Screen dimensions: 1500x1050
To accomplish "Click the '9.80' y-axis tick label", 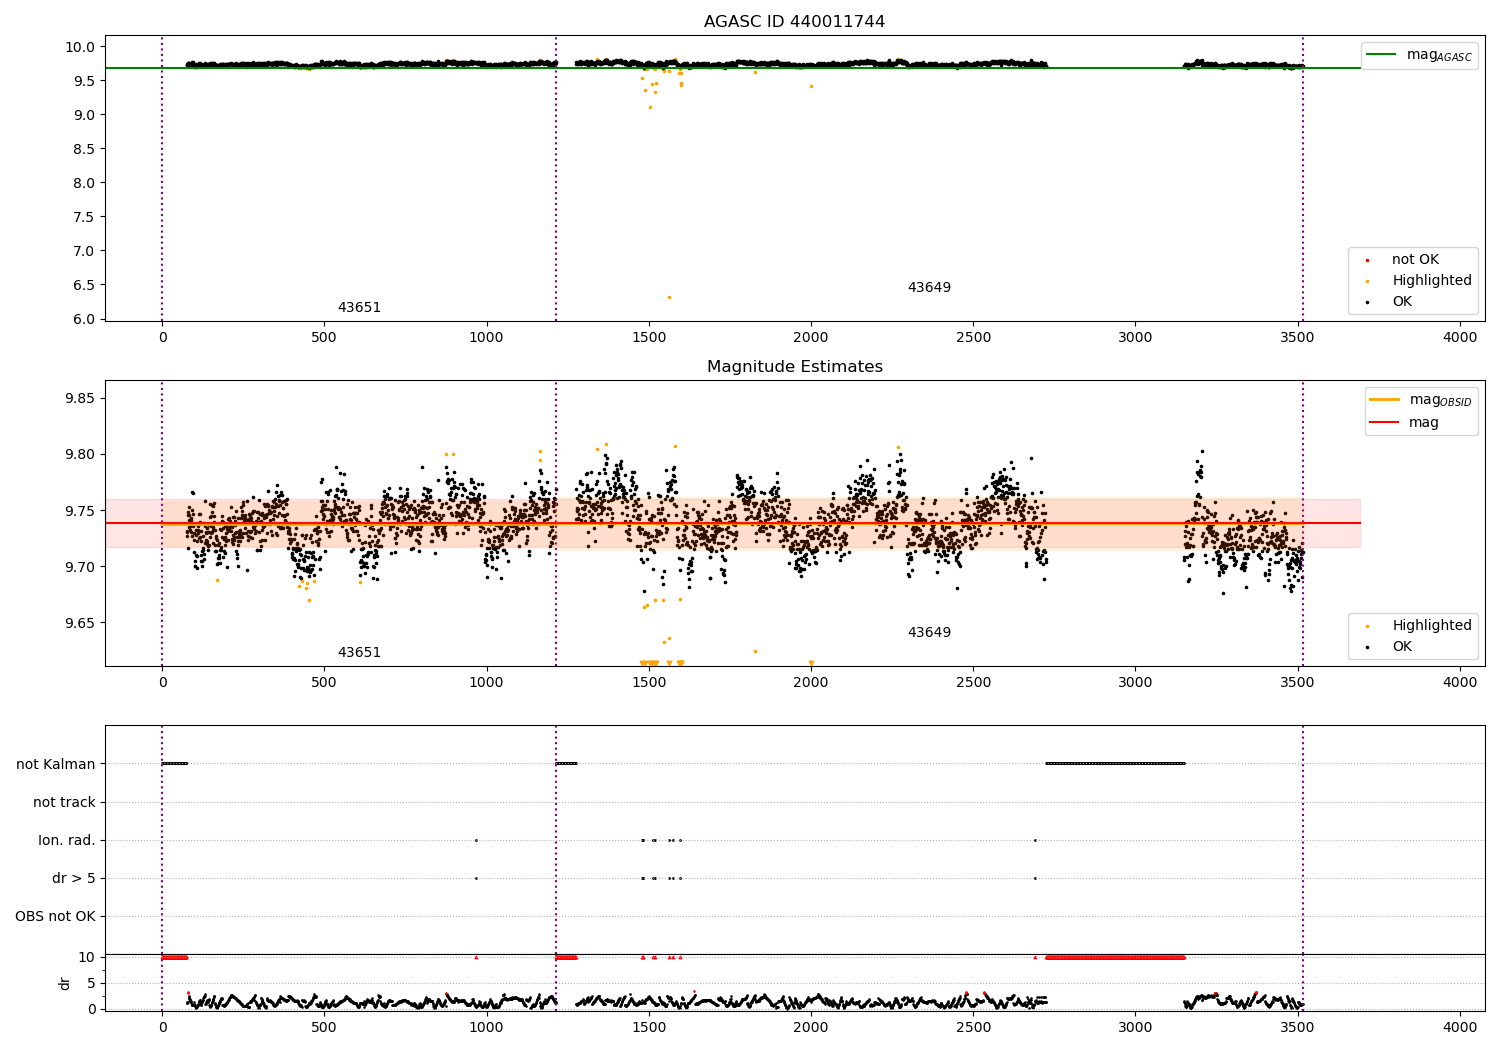I will 80,454.
